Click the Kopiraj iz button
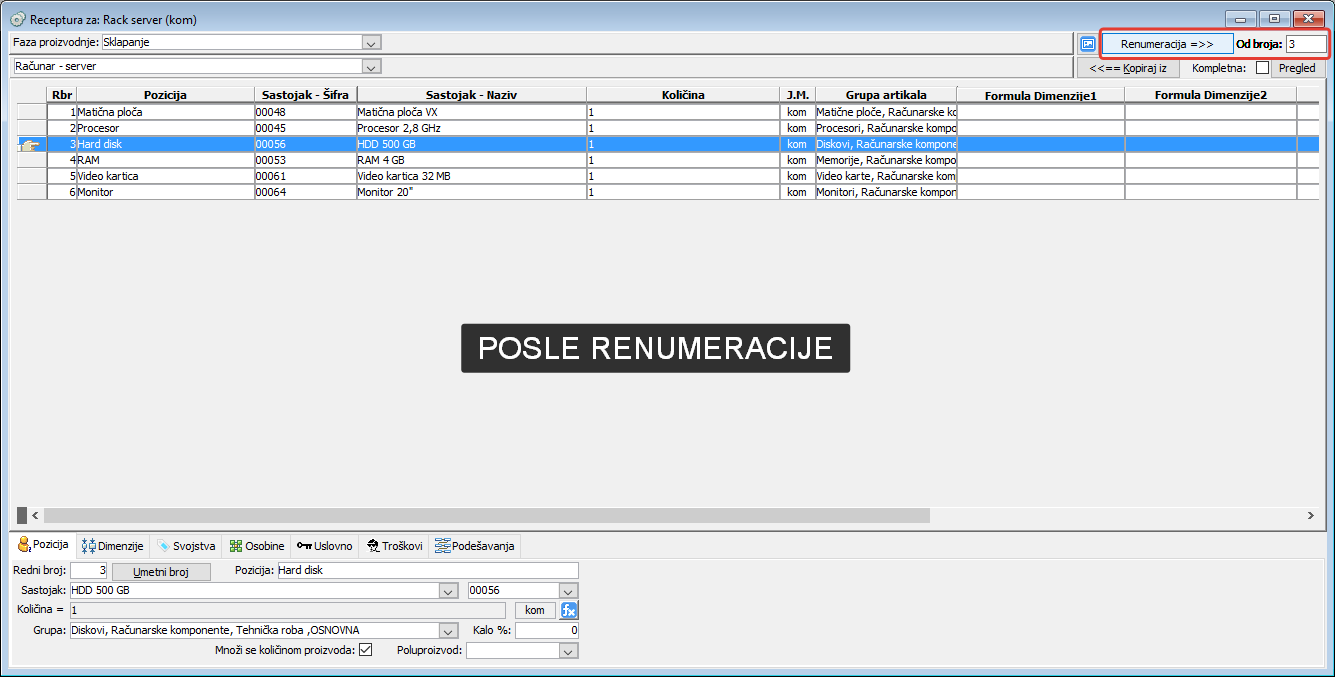 pyautogui.click(x=1128, y=68)
